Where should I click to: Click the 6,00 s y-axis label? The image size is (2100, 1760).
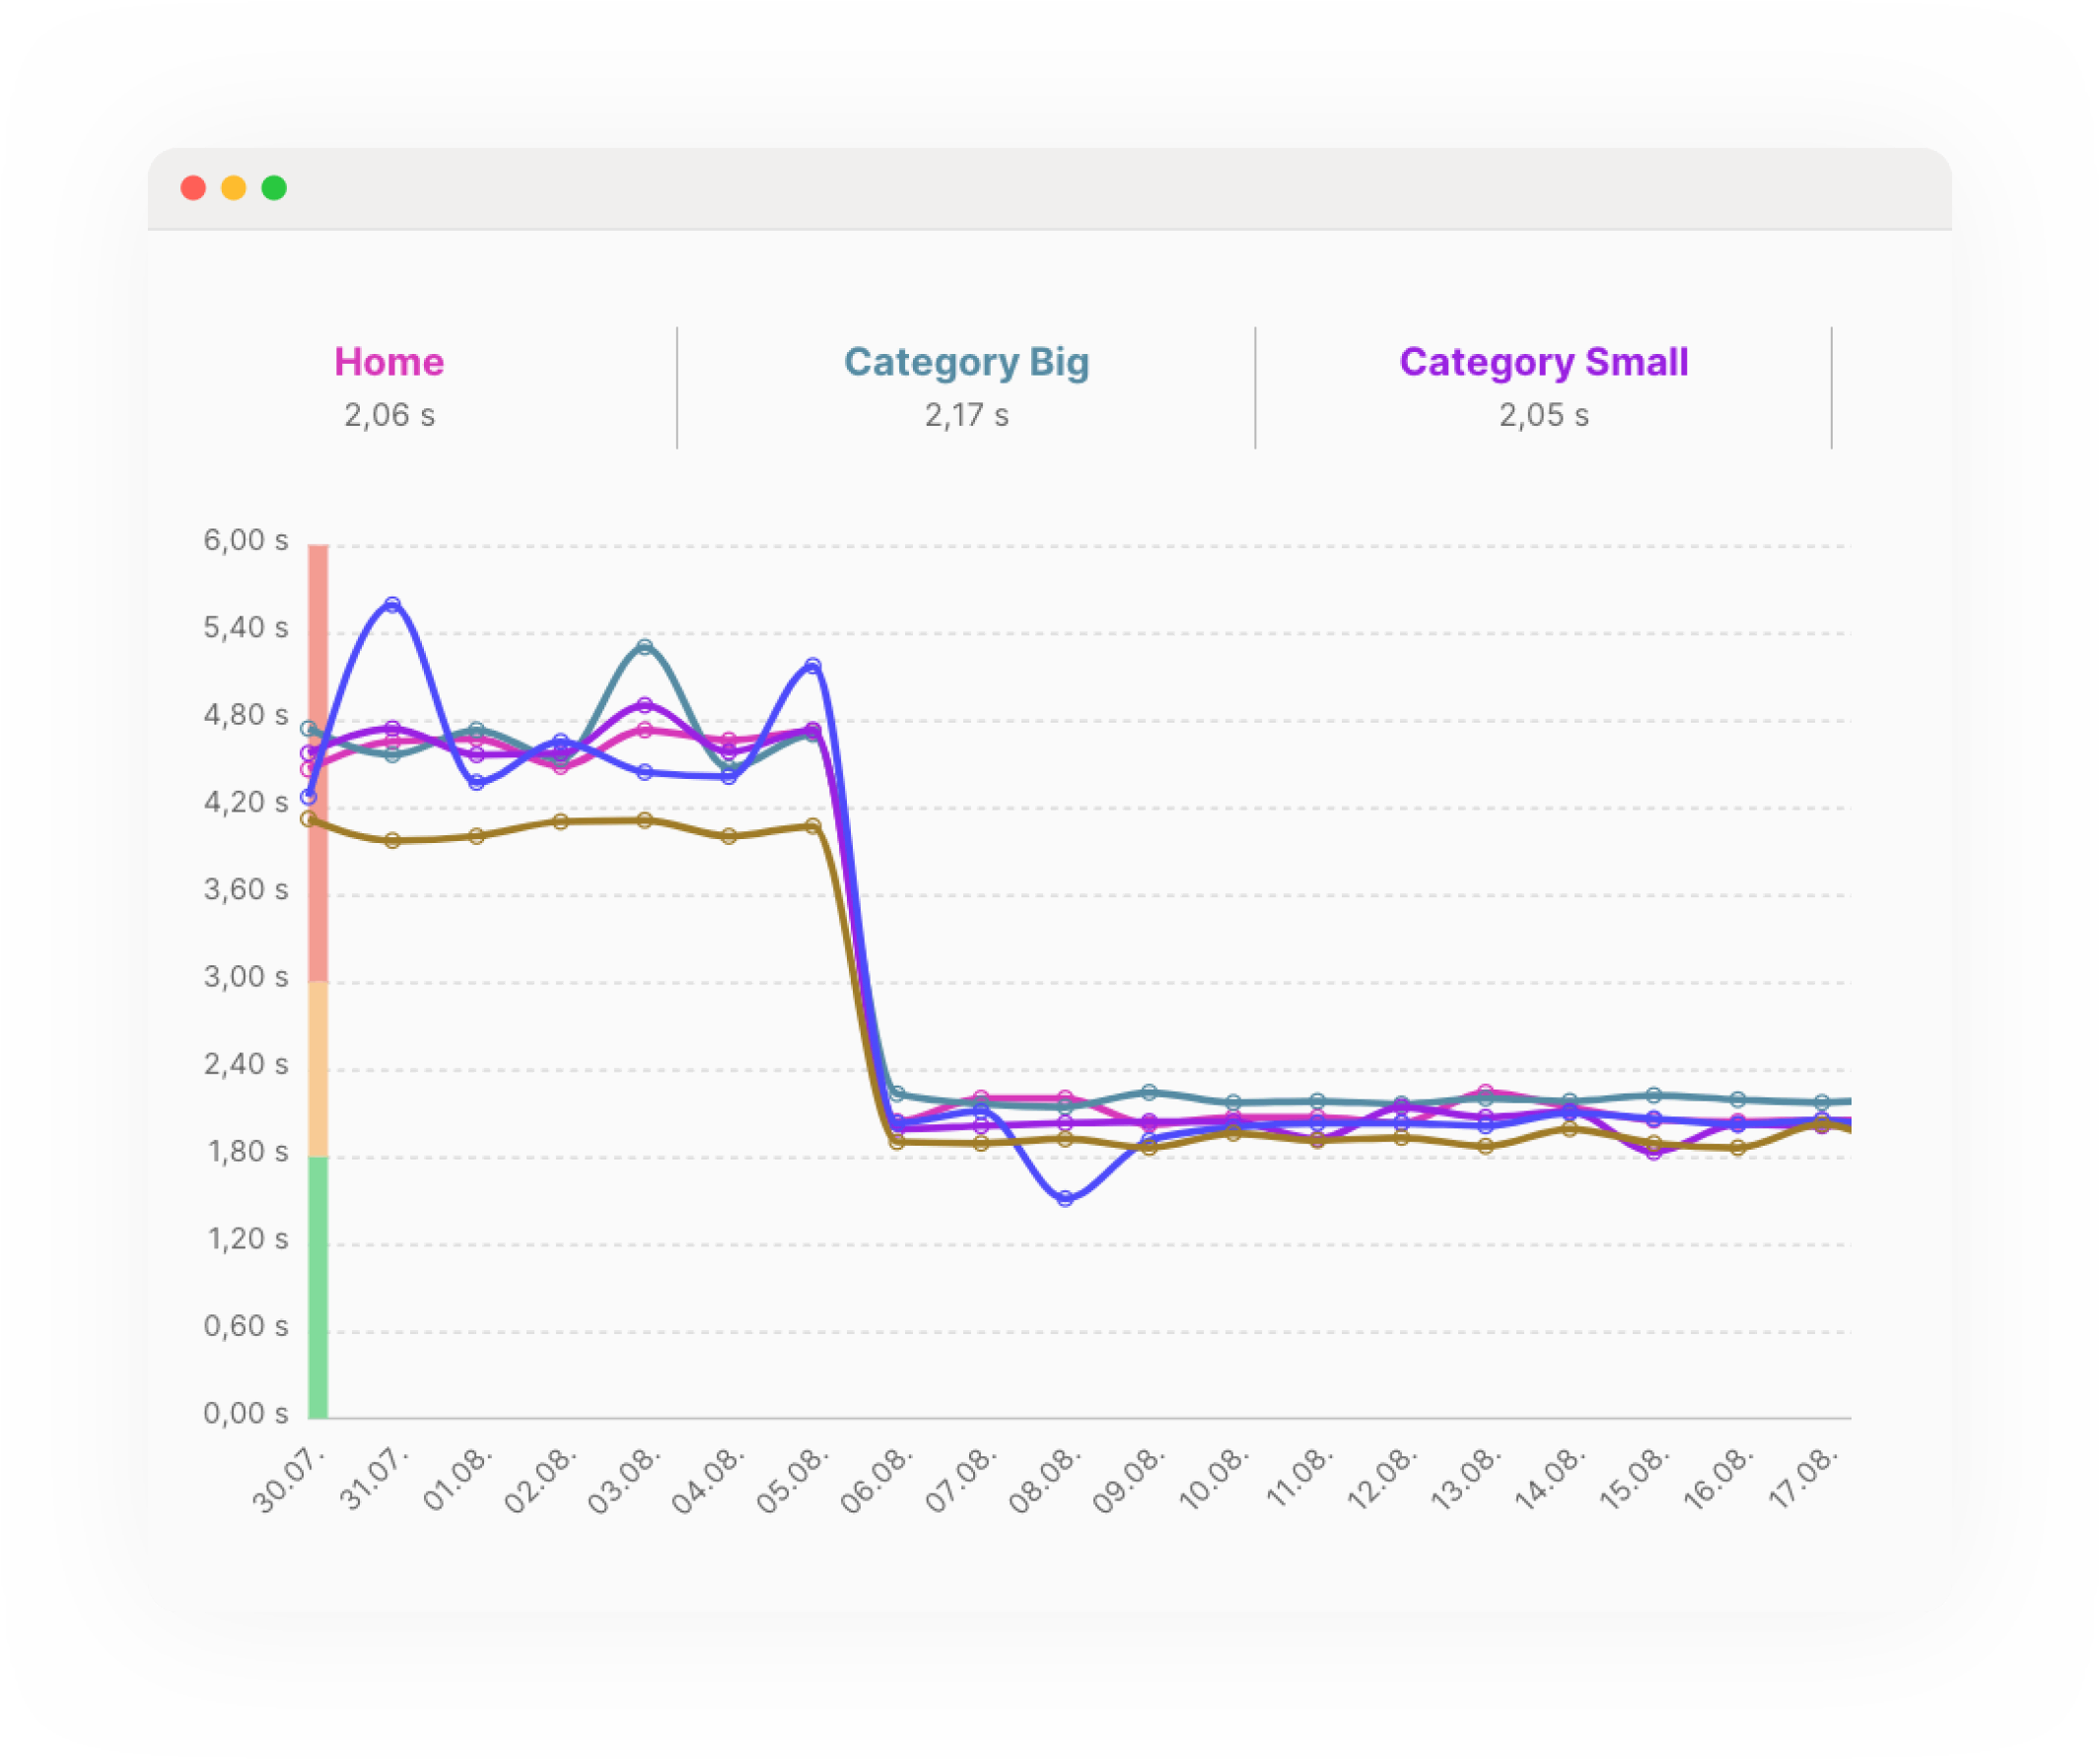click(x=246, y=541)
